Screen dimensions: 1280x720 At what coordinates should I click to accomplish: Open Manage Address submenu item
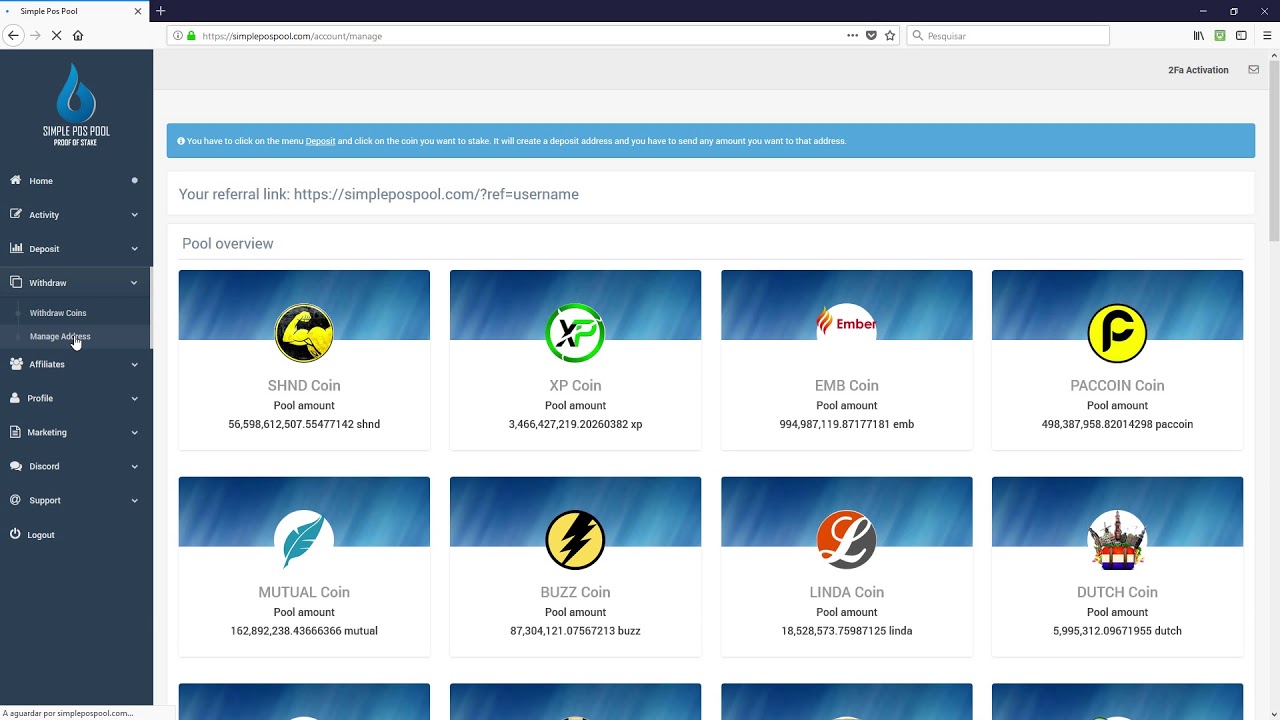click(x=60, y=336)
